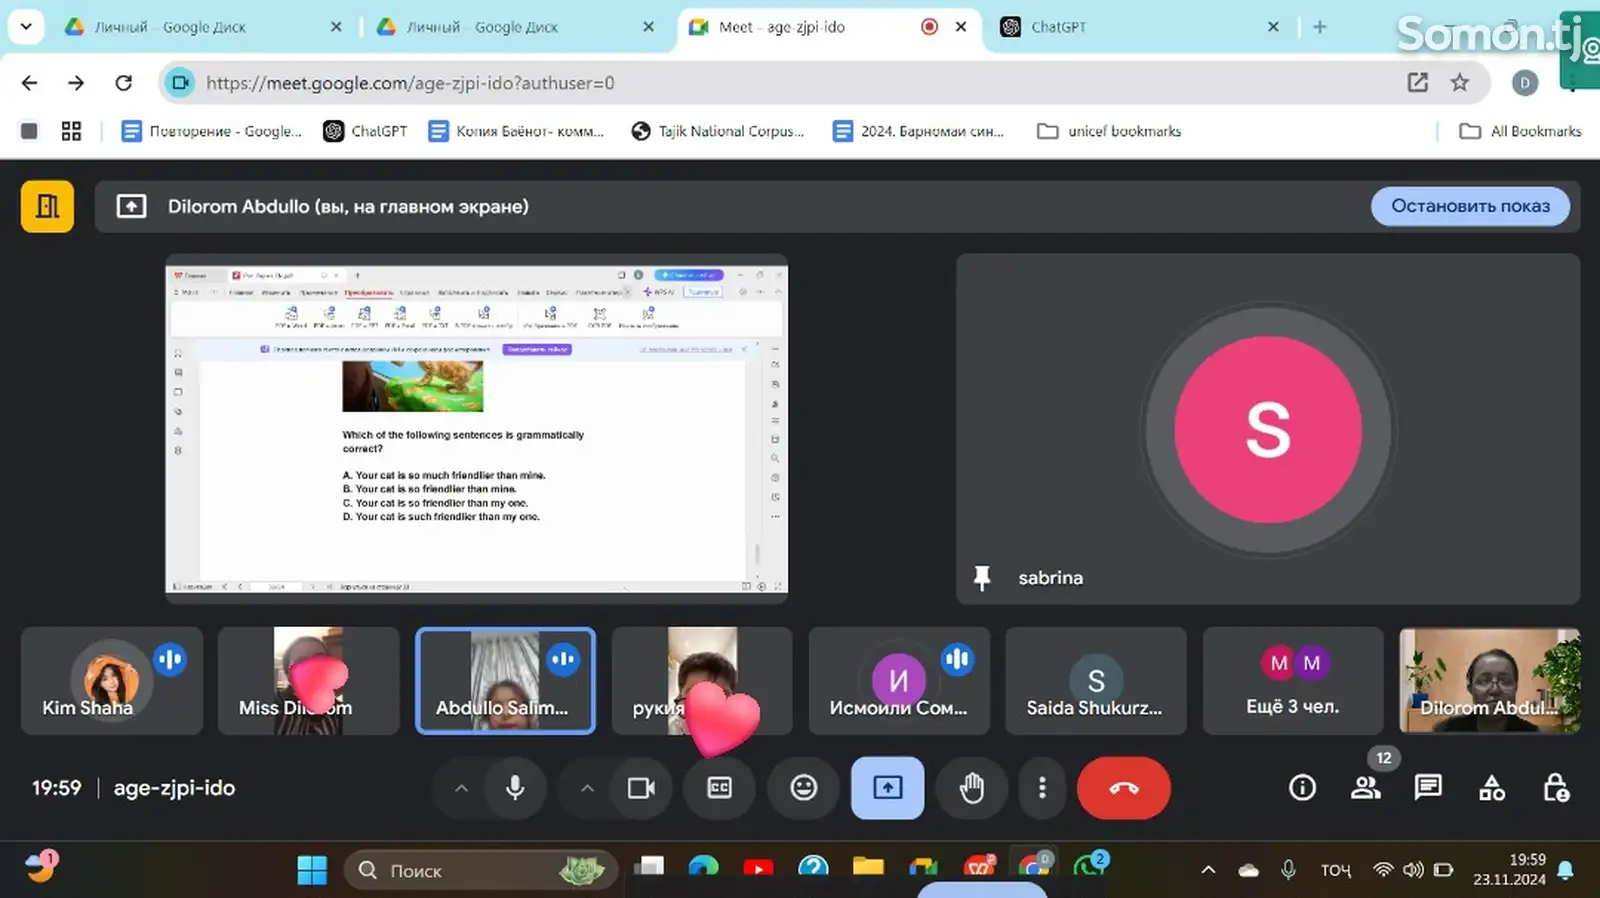Go forward in the browser
This screenshot has height=898, width=1600.
[76, 83]
